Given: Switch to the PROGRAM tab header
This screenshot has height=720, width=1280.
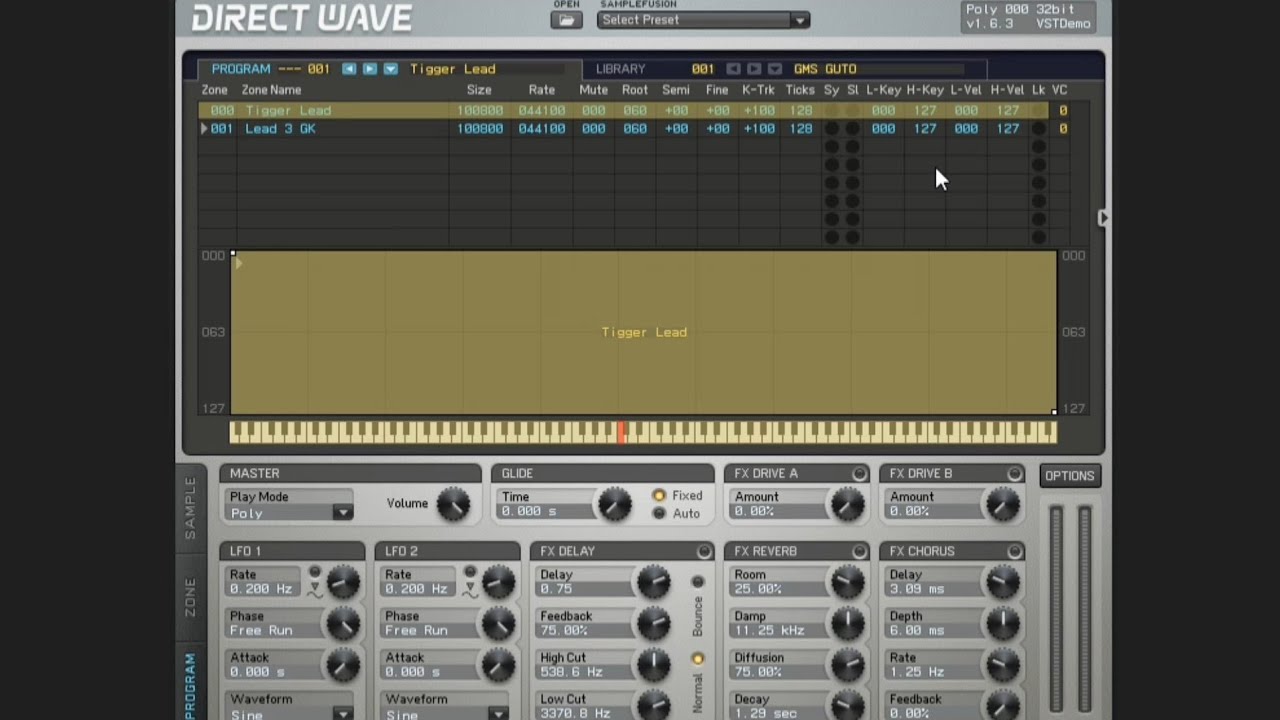Looking at the screenshot, I should [x=241, y=69].
